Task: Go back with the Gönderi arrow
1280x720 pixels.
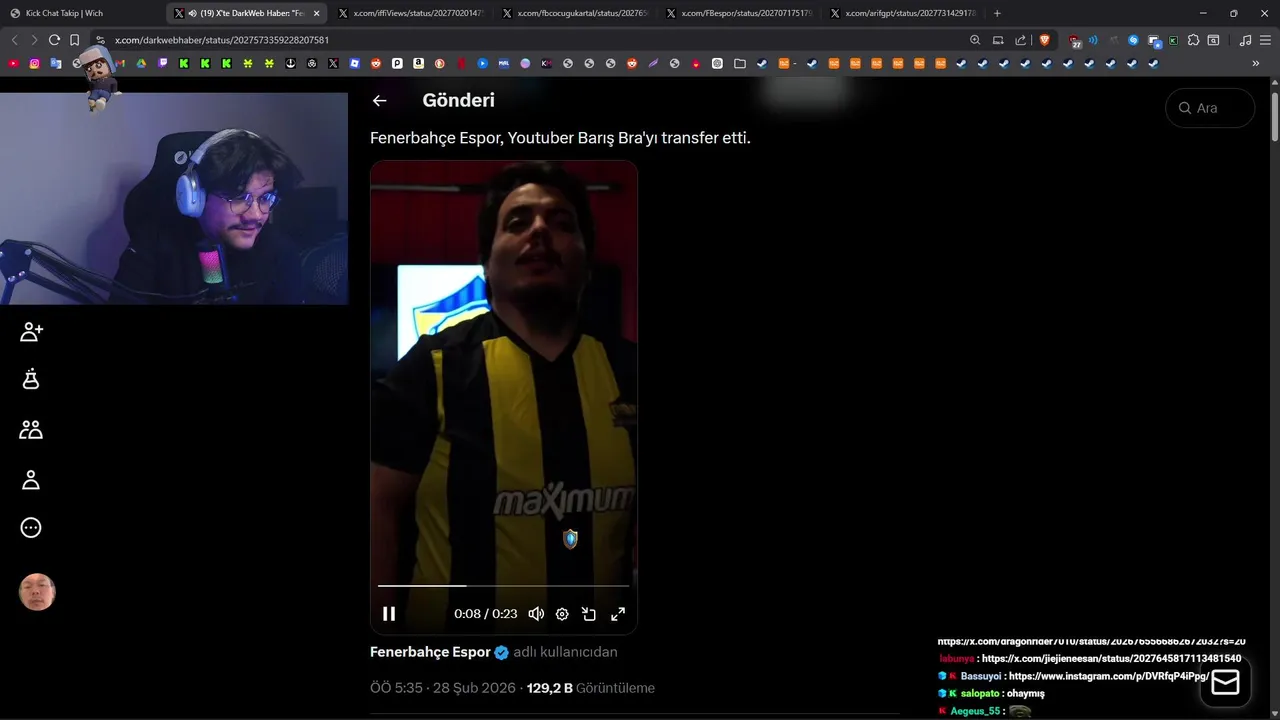Action: (x=379, y=100)
